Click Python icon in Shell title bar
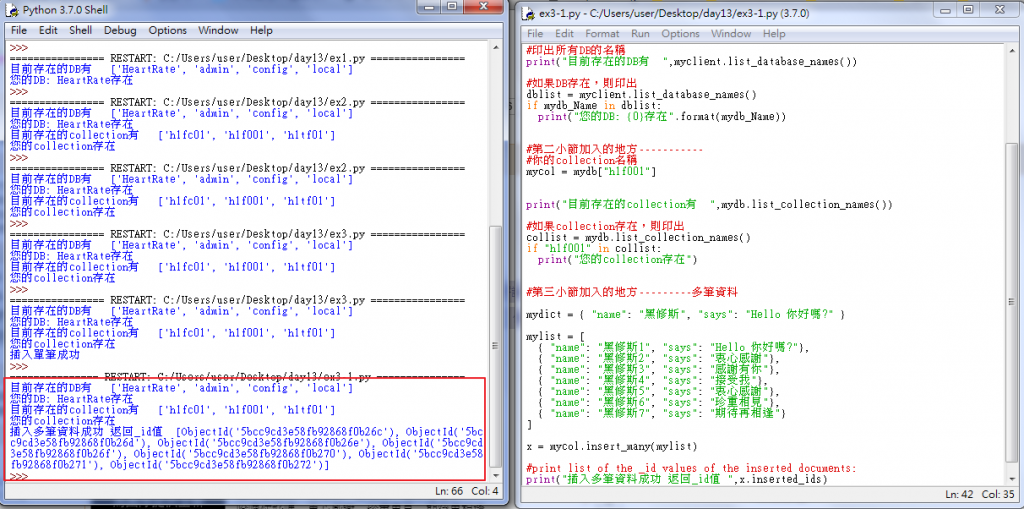The width and height of the screenshot is (1024, 509). (x=13, y=10)
